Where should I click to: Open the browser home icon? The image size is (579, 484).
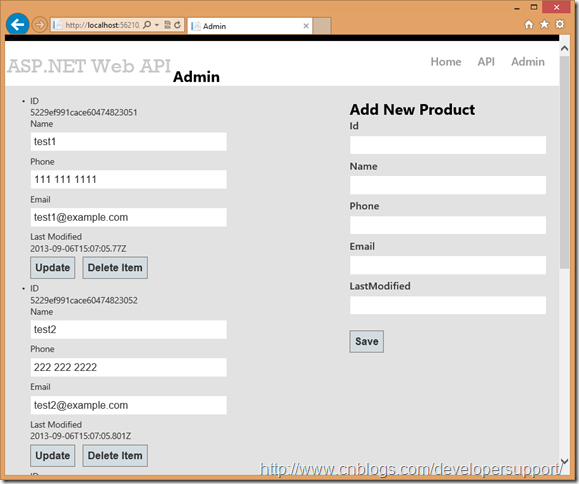(x=529, y=25)
